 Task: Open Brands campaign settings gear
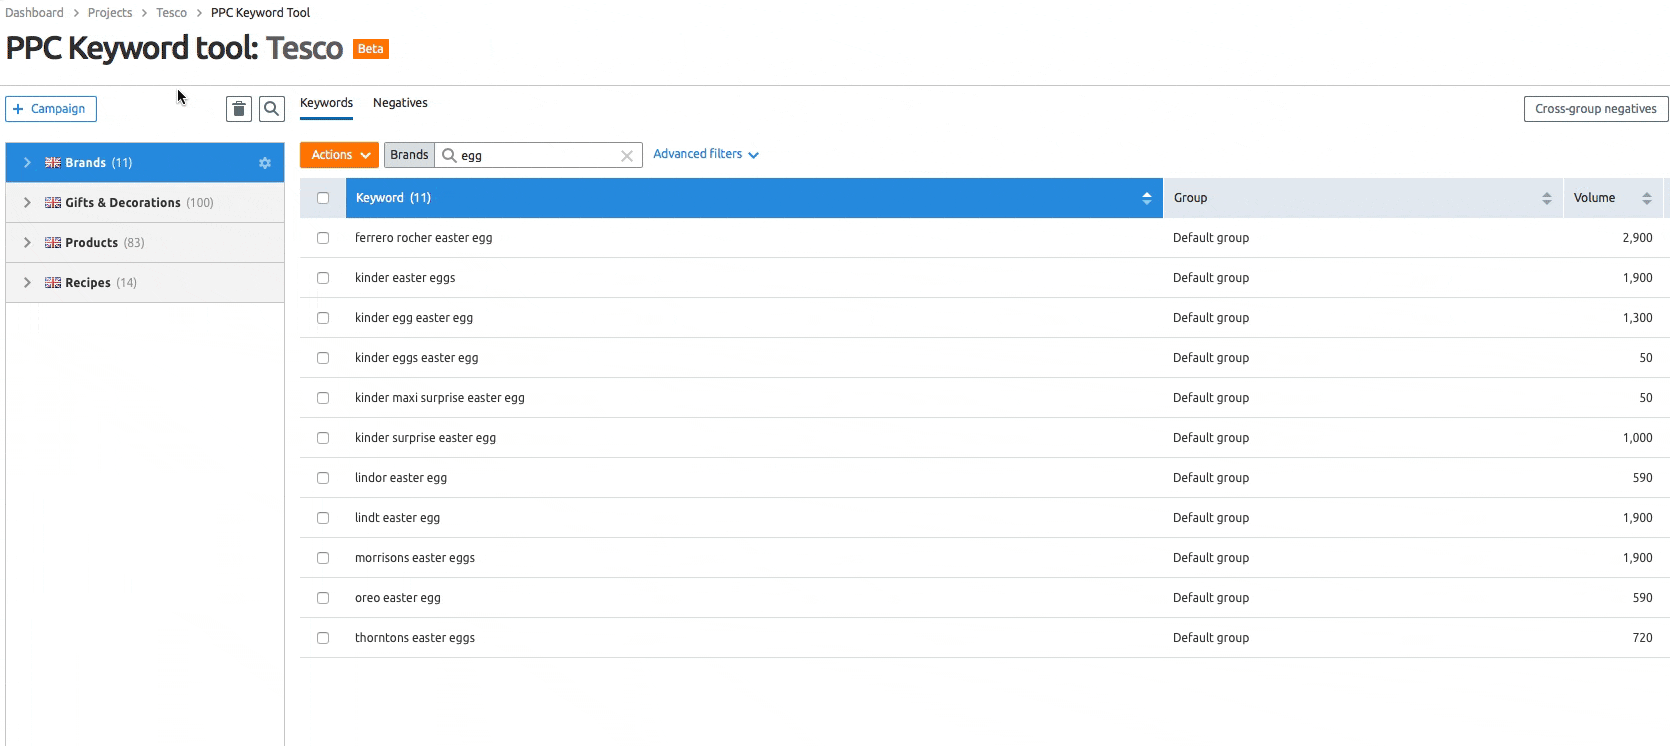tap(265, 163)
